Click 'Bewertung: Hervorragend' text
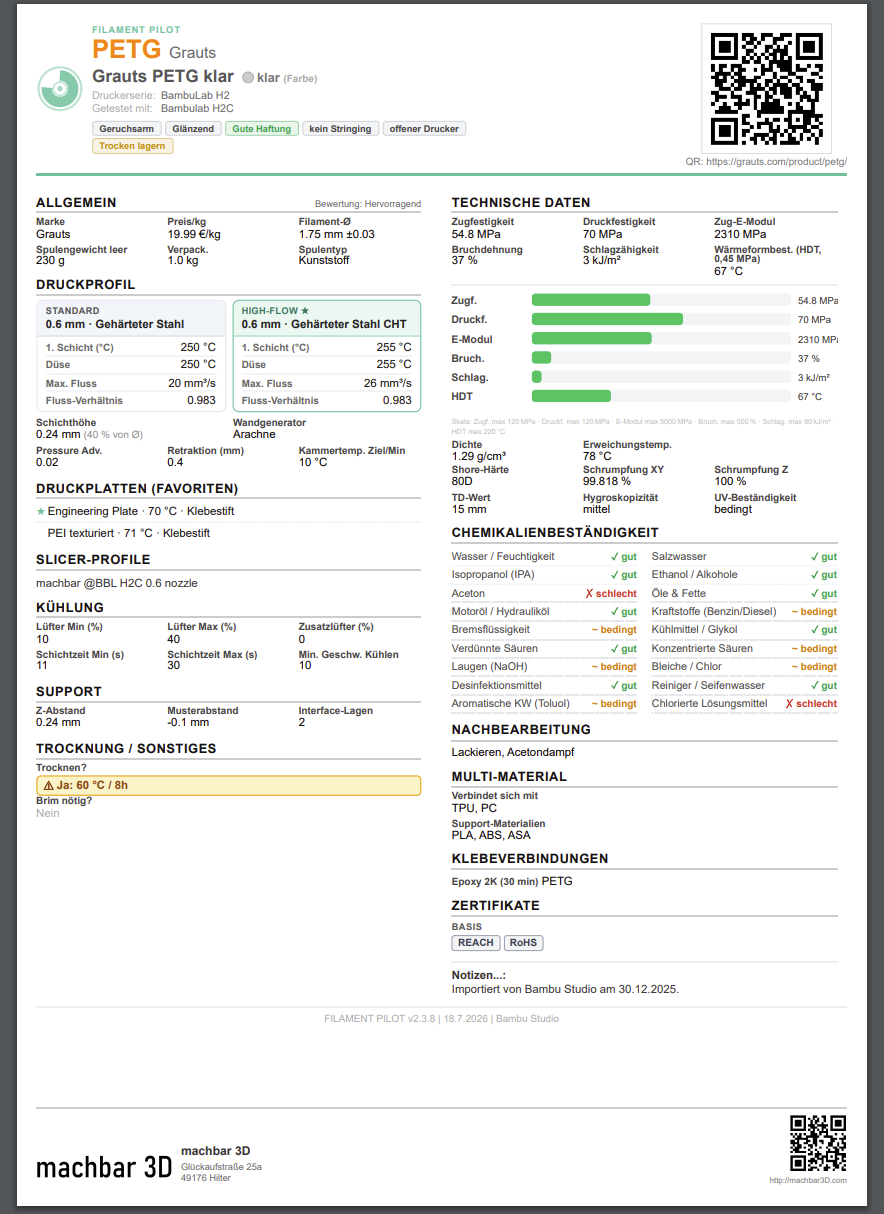This screenshot has width=884, height=1214. (x=368, y=203)
